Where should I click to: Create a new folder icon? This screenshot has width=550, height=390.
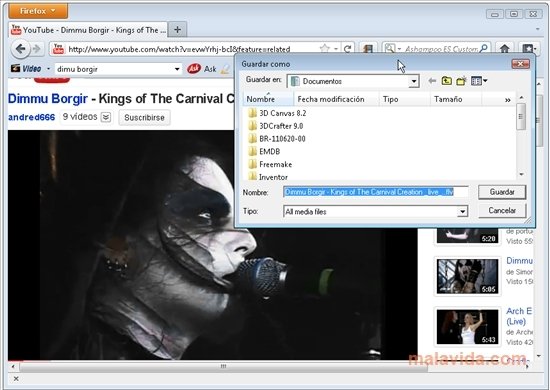coord(461,81)
